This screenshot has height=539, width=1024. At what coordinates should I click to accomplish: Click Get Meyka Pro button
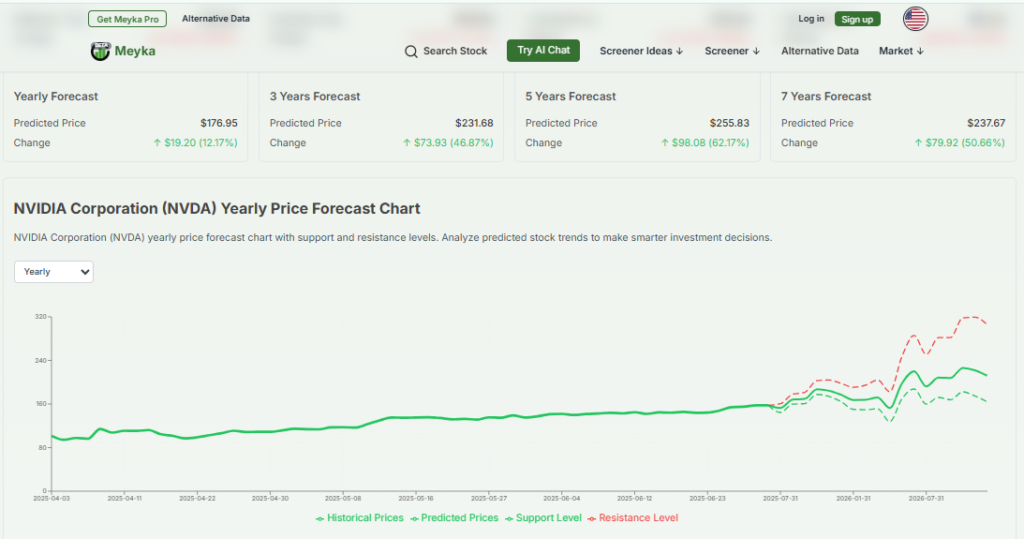127,19
